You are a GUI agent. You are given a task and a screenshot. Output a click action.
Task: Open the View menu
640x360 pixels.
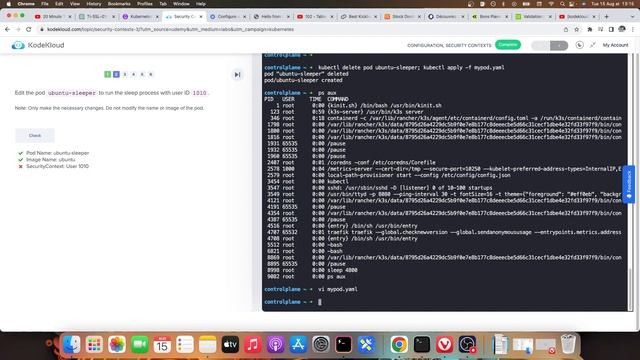(x=75, y=4)
